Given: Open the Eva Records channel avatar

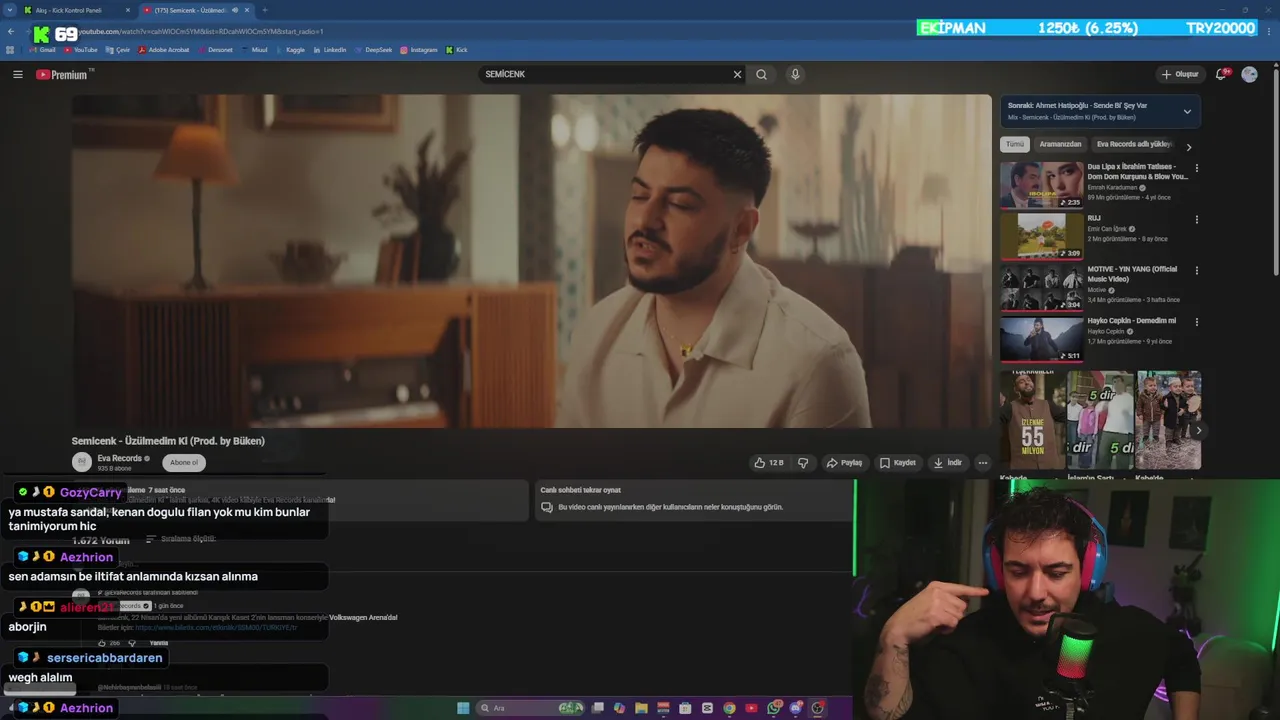Looking at the screenshot, I should [x=82, y=462].
